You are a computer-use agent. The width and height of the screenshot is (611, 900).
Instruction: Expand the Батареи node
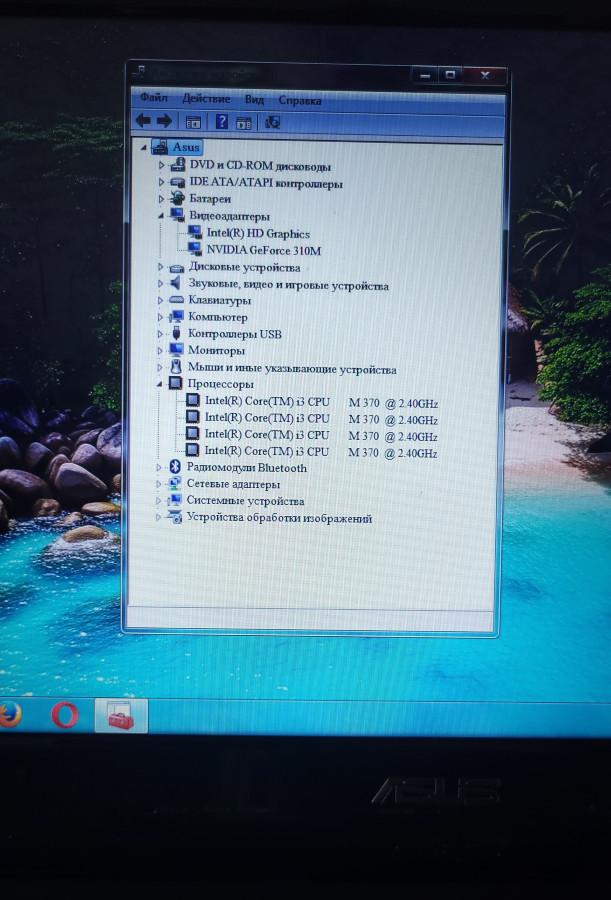tap(161, 199)
